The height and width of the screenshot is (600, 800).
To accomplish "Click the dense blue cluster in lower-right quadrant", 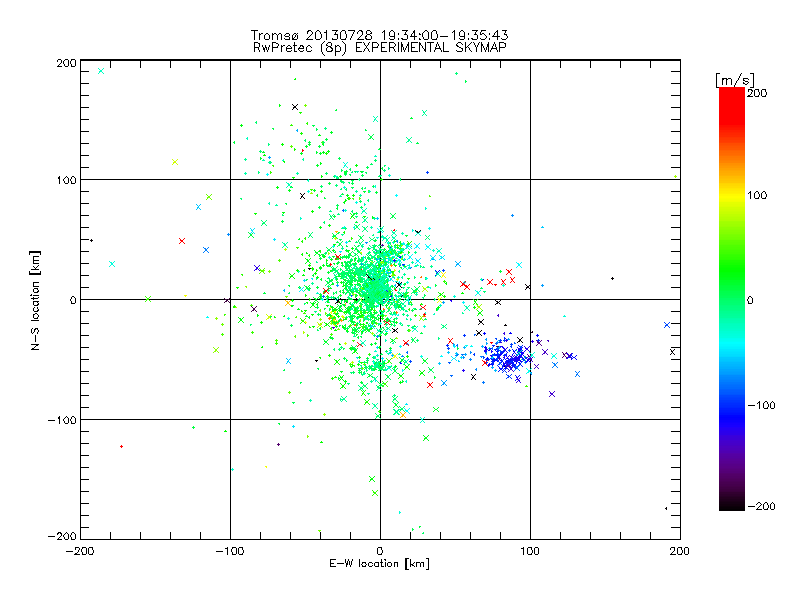I will pyautogui.click(x=508, y=356).
